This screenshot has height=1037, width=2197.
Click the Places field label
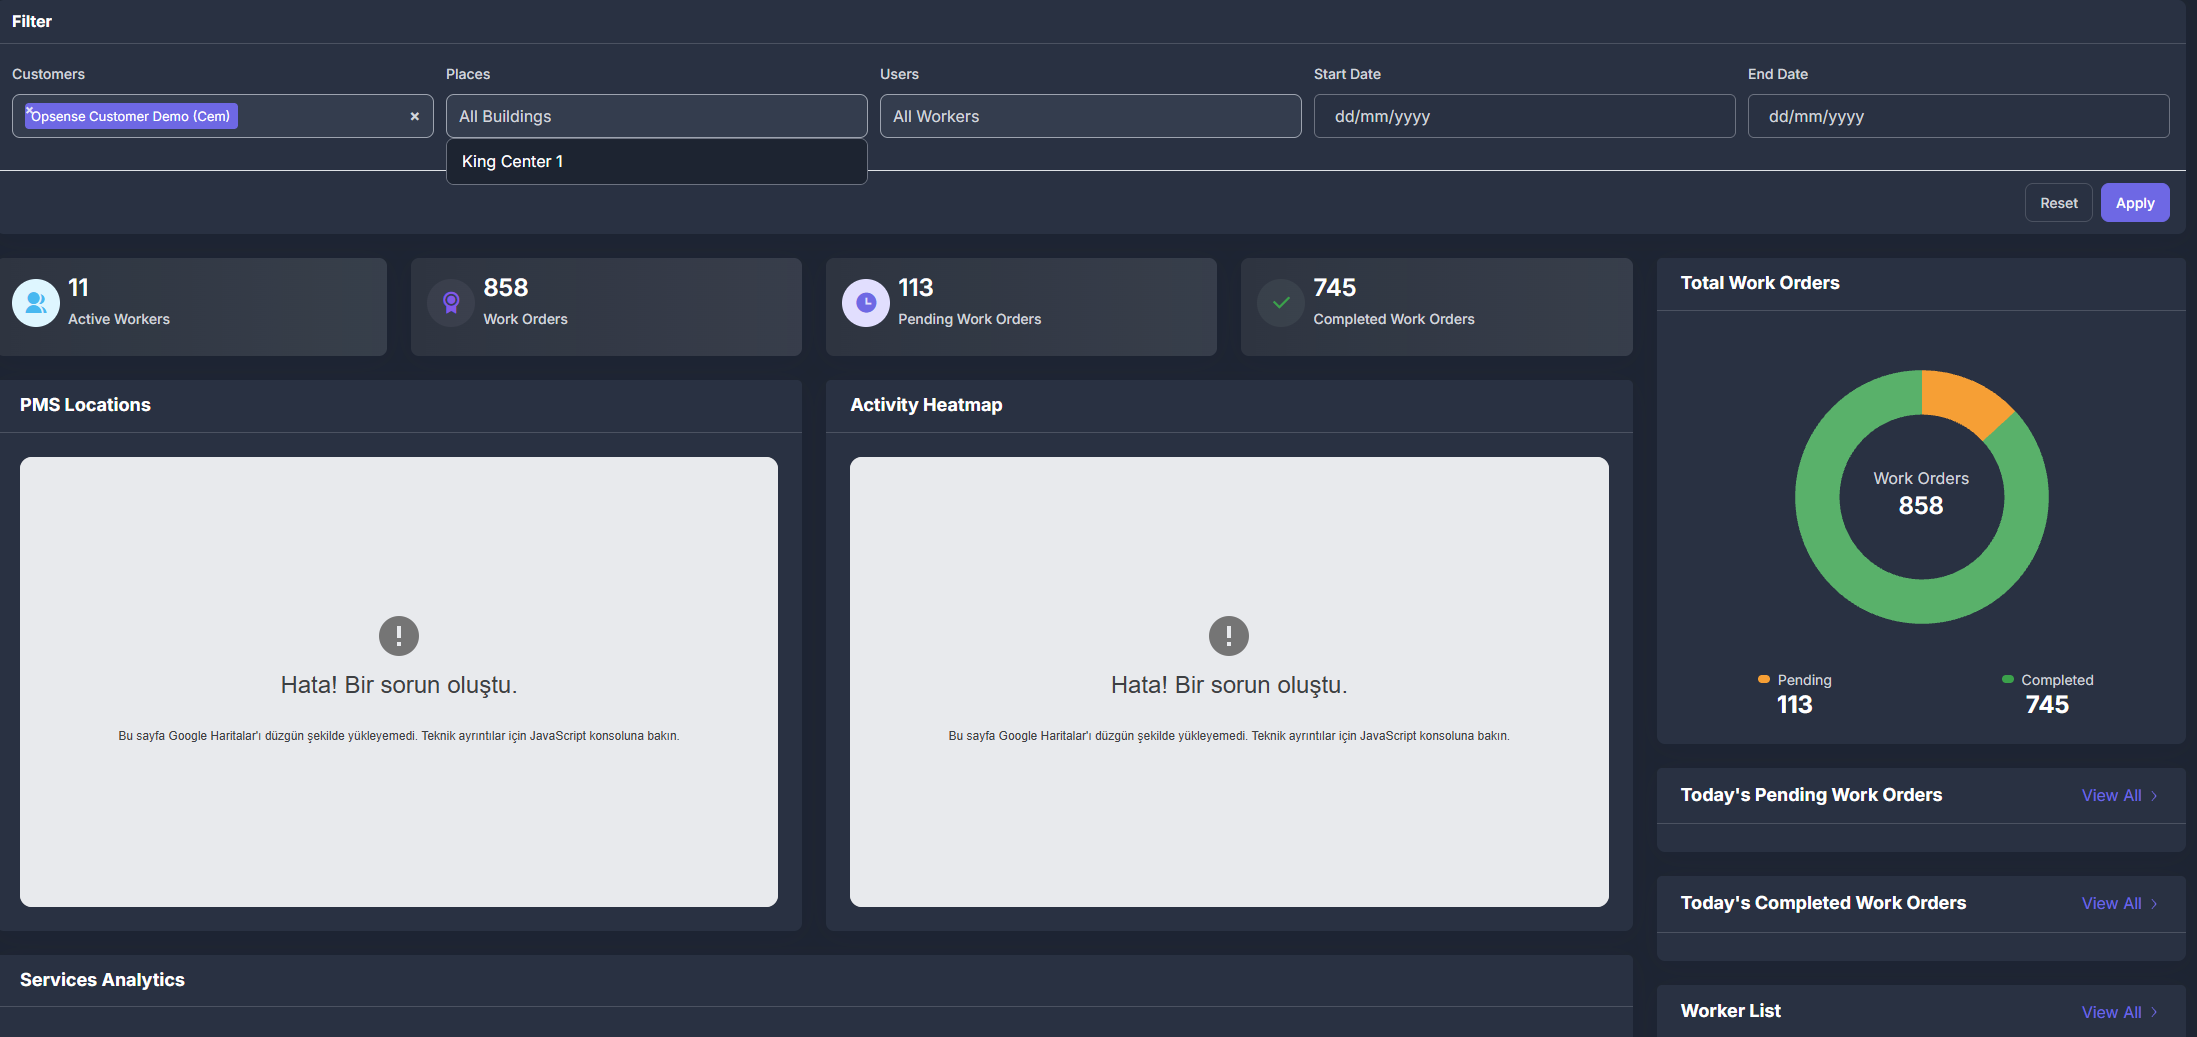point(468,74)
